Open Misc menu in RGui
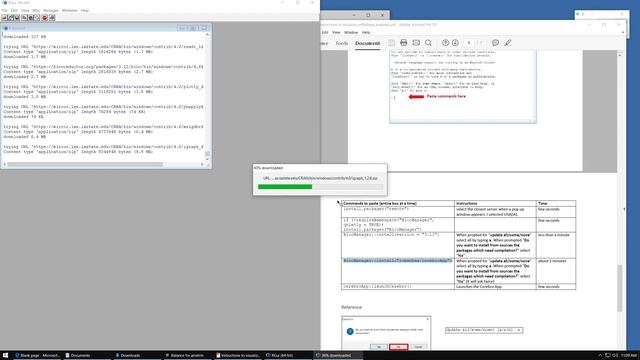 click(x=36, y=10)
